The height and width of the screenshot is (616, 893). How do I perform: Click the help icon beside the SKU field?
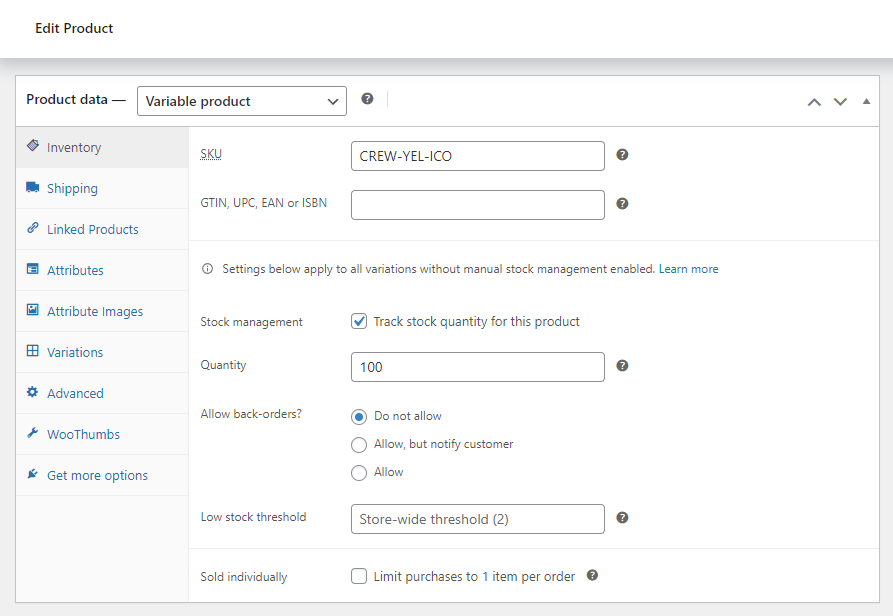(622, 155)
